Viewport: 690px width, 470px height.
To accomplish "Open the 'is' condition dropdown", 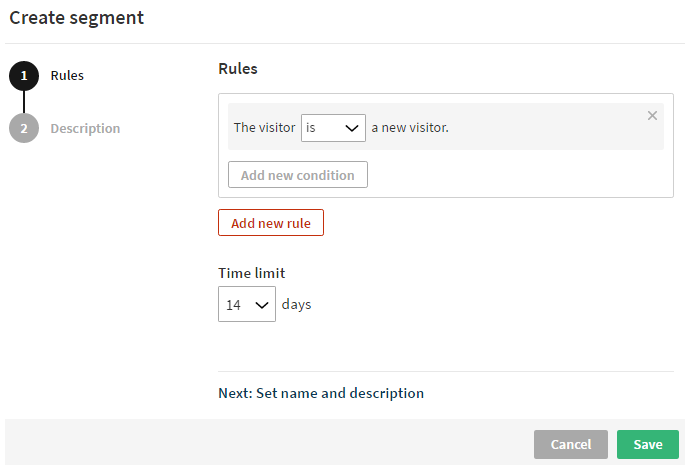I will [x=333, y=128].
